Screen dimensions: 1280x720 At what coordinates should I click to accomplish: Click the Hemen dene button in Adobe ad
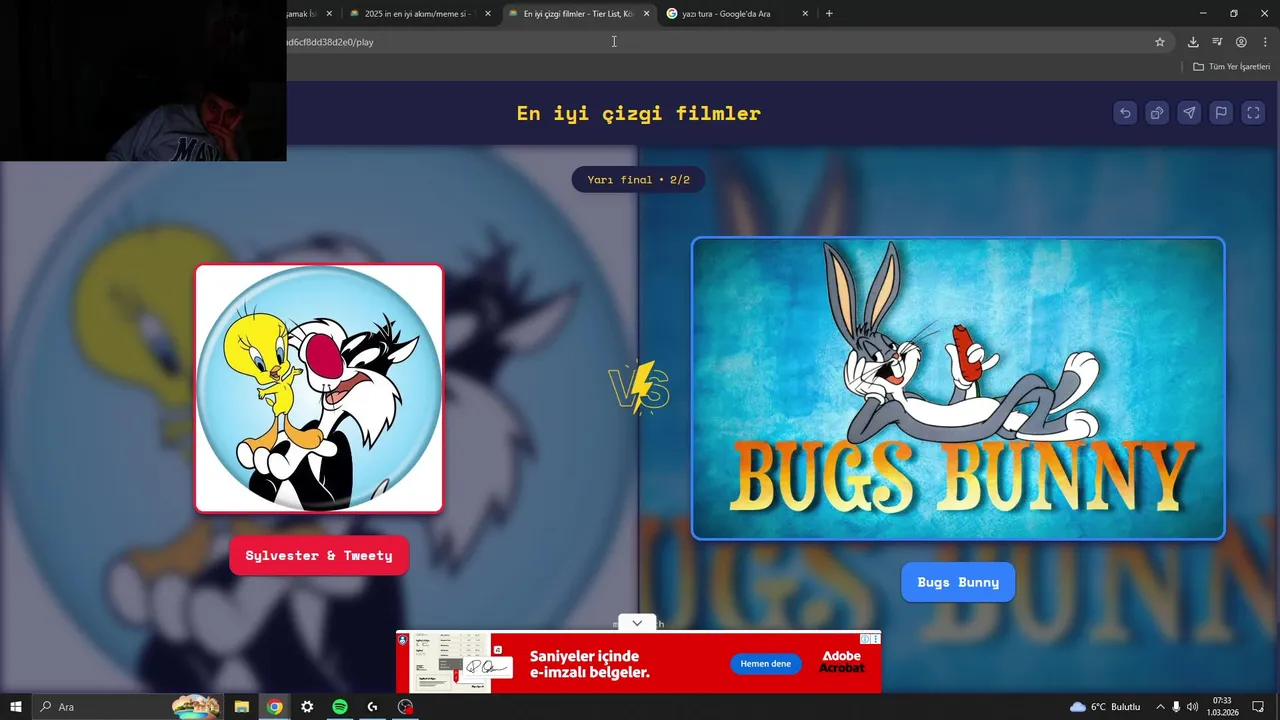pyautogui.click(x=765, y=664)
